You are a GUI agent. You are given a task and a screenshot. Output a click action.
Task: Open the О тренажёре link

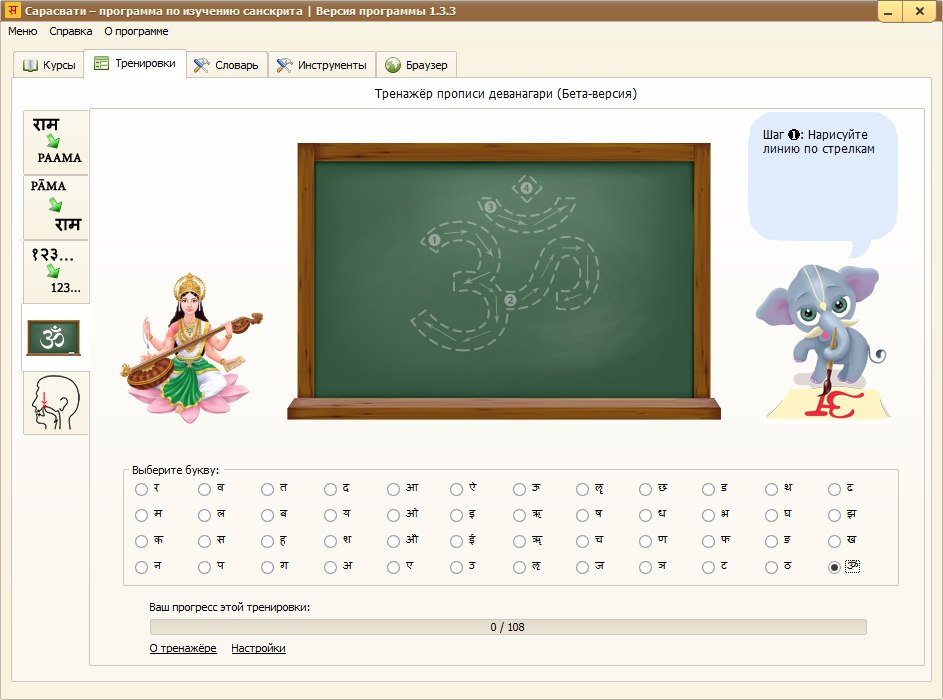click(182, 648)
